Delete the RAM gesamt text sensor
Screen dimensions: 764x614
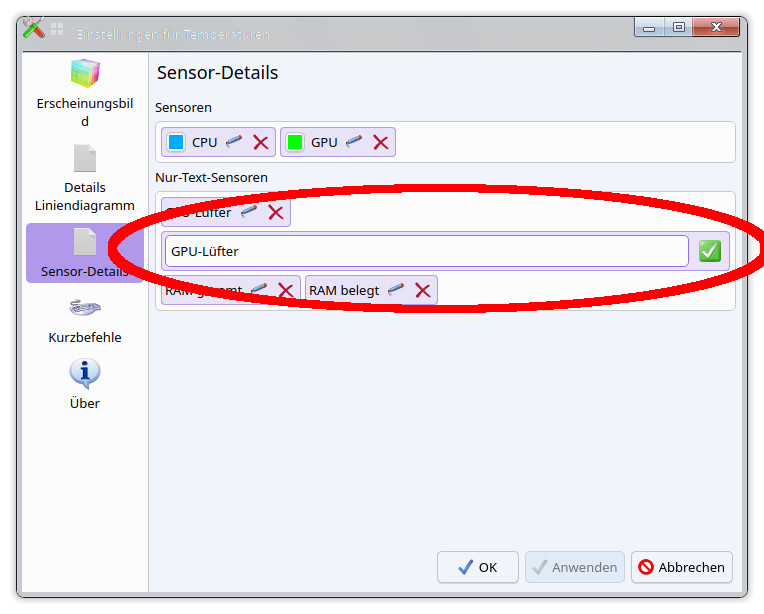point(285,290)
